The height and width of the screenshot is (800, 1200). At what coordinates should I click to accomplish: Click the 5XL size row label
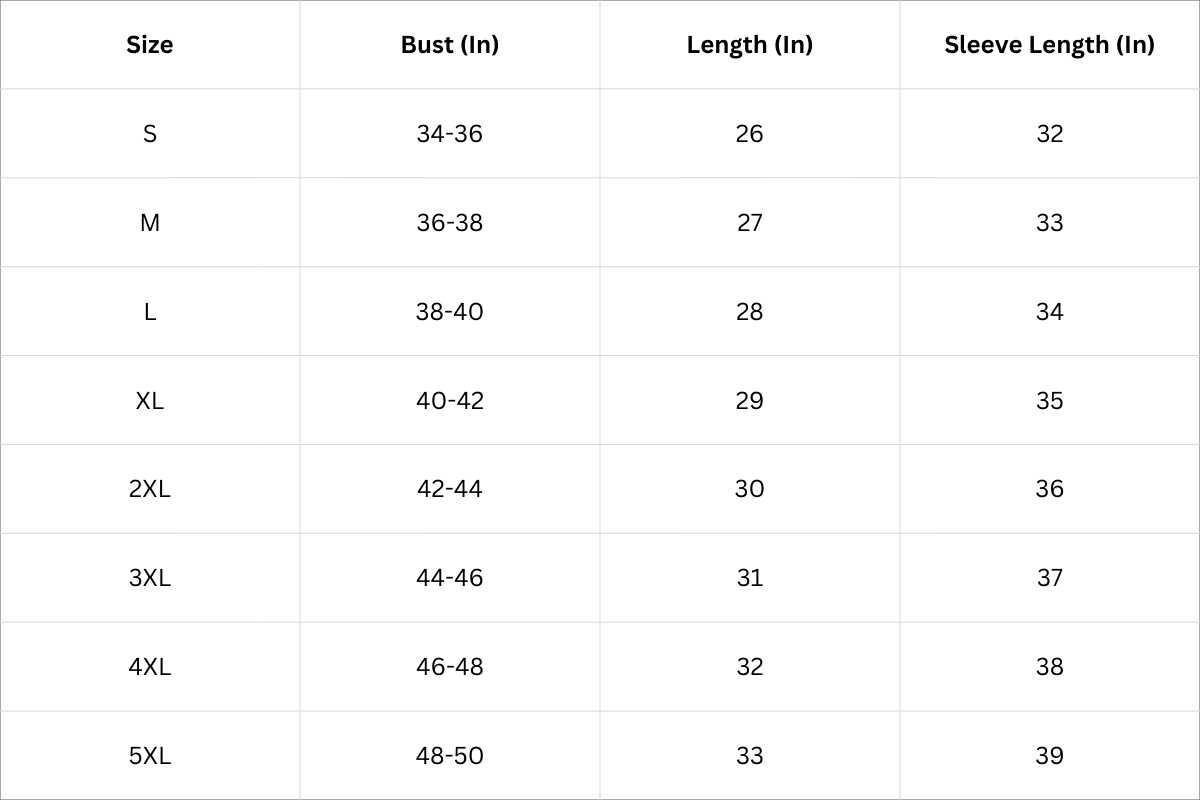coord(150,756)
